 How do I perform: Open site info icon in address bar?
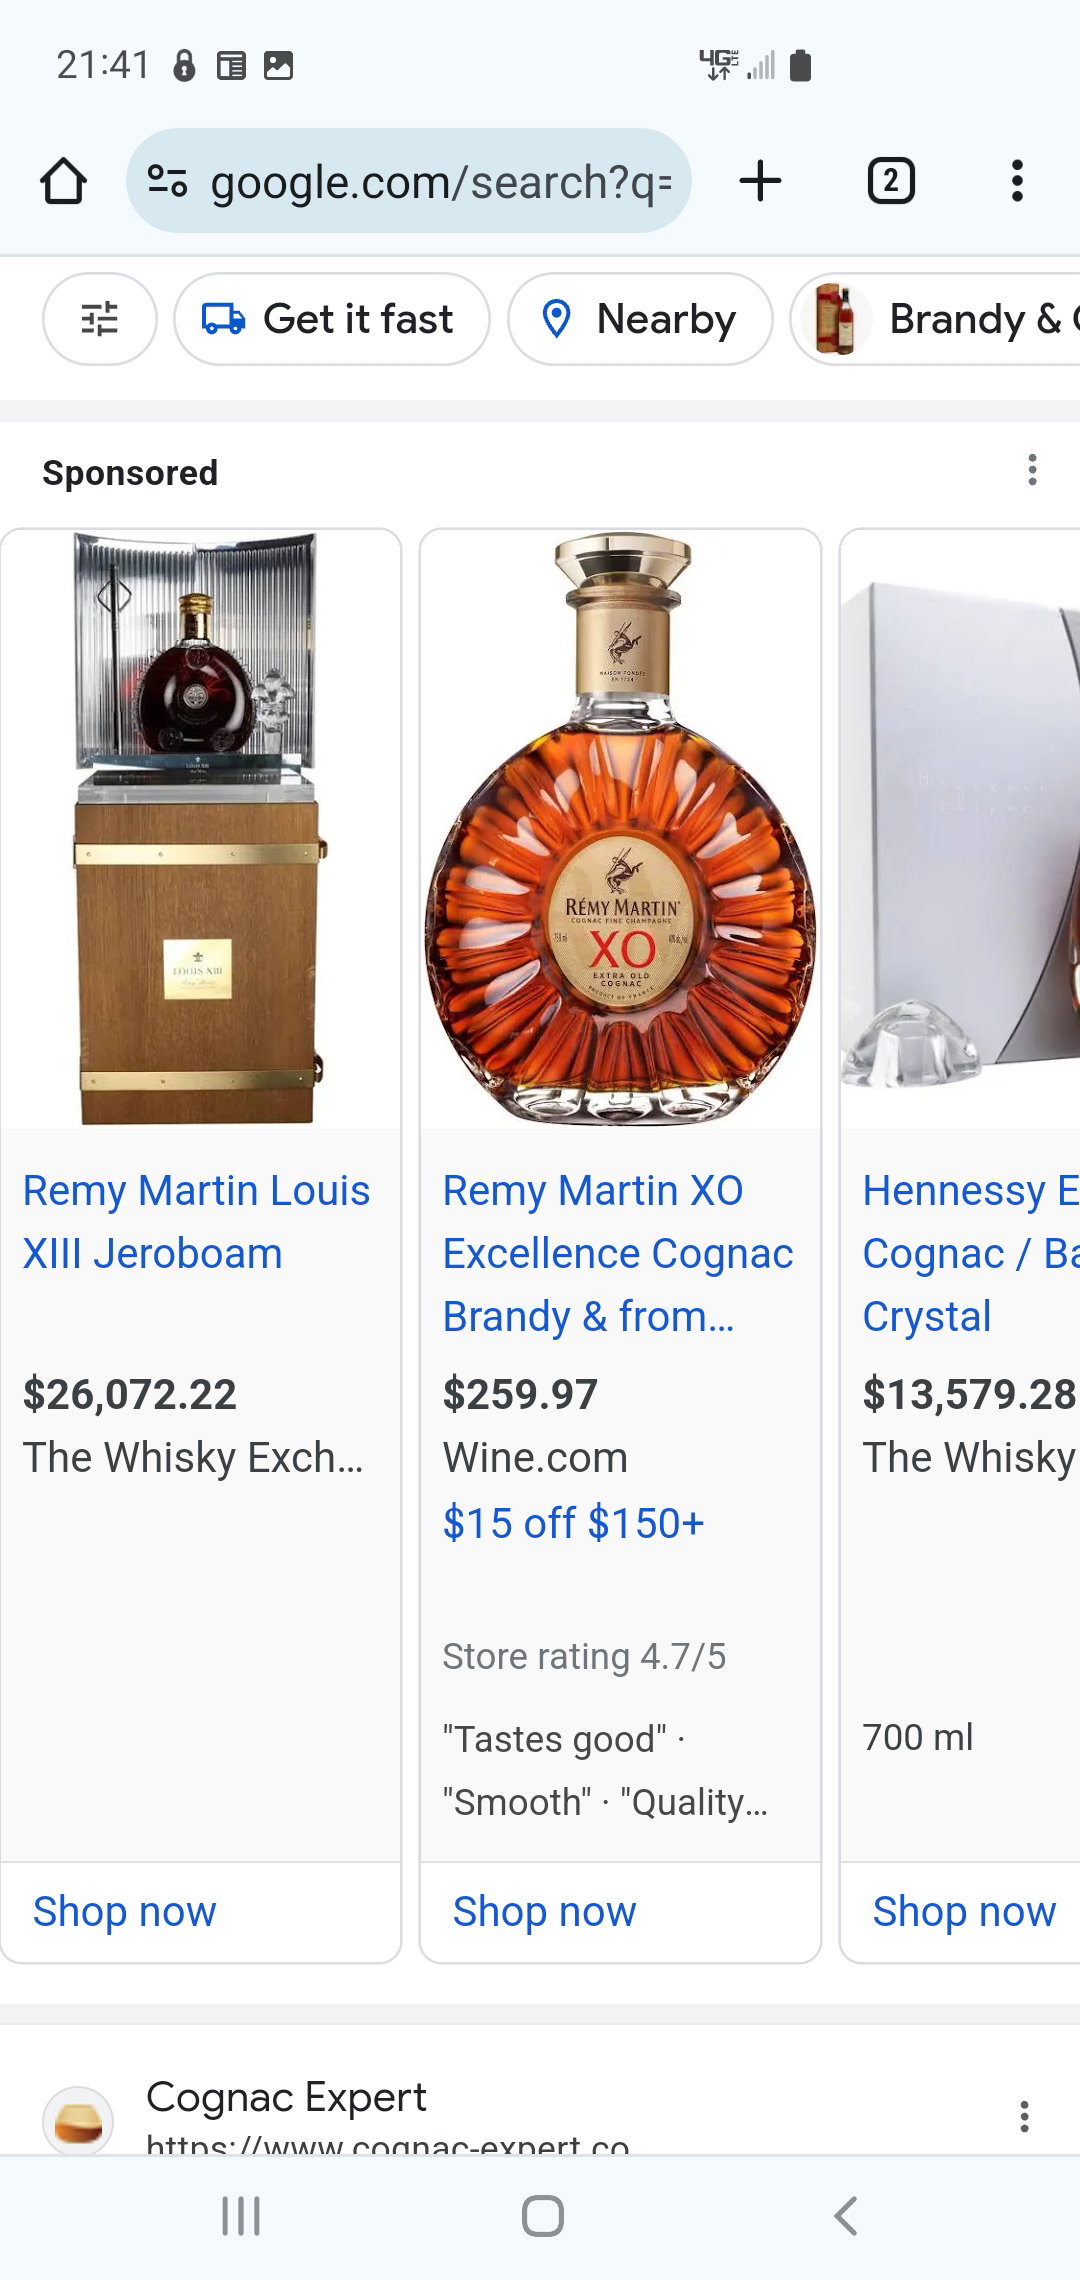click(x=167, y=181)
